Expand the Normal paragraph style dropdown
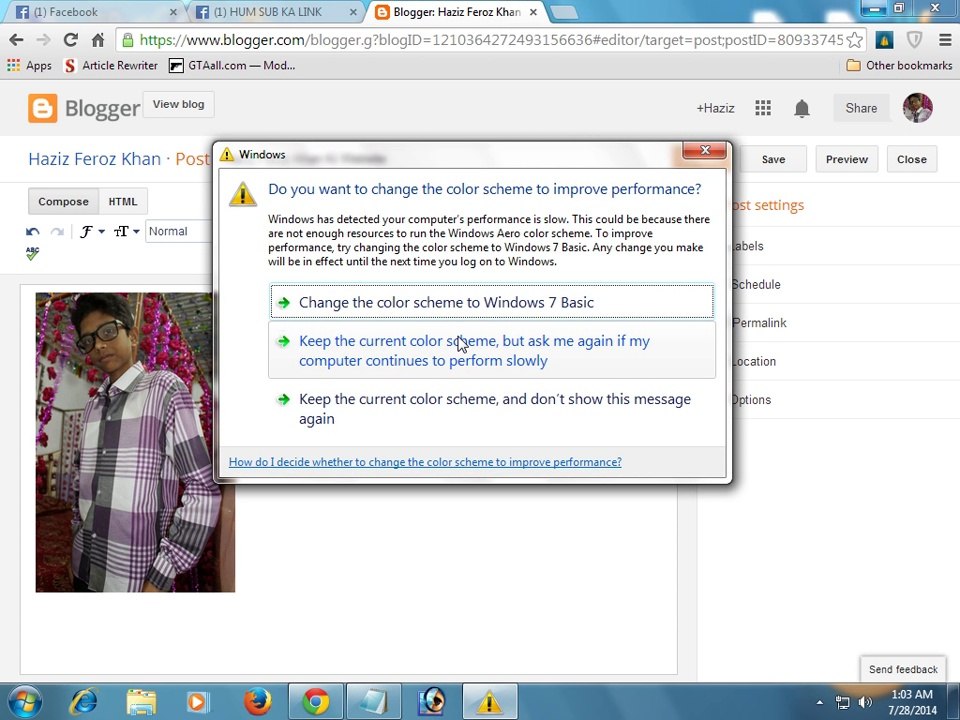This screenshot has height=720, width=960. (x=179, y=231)
